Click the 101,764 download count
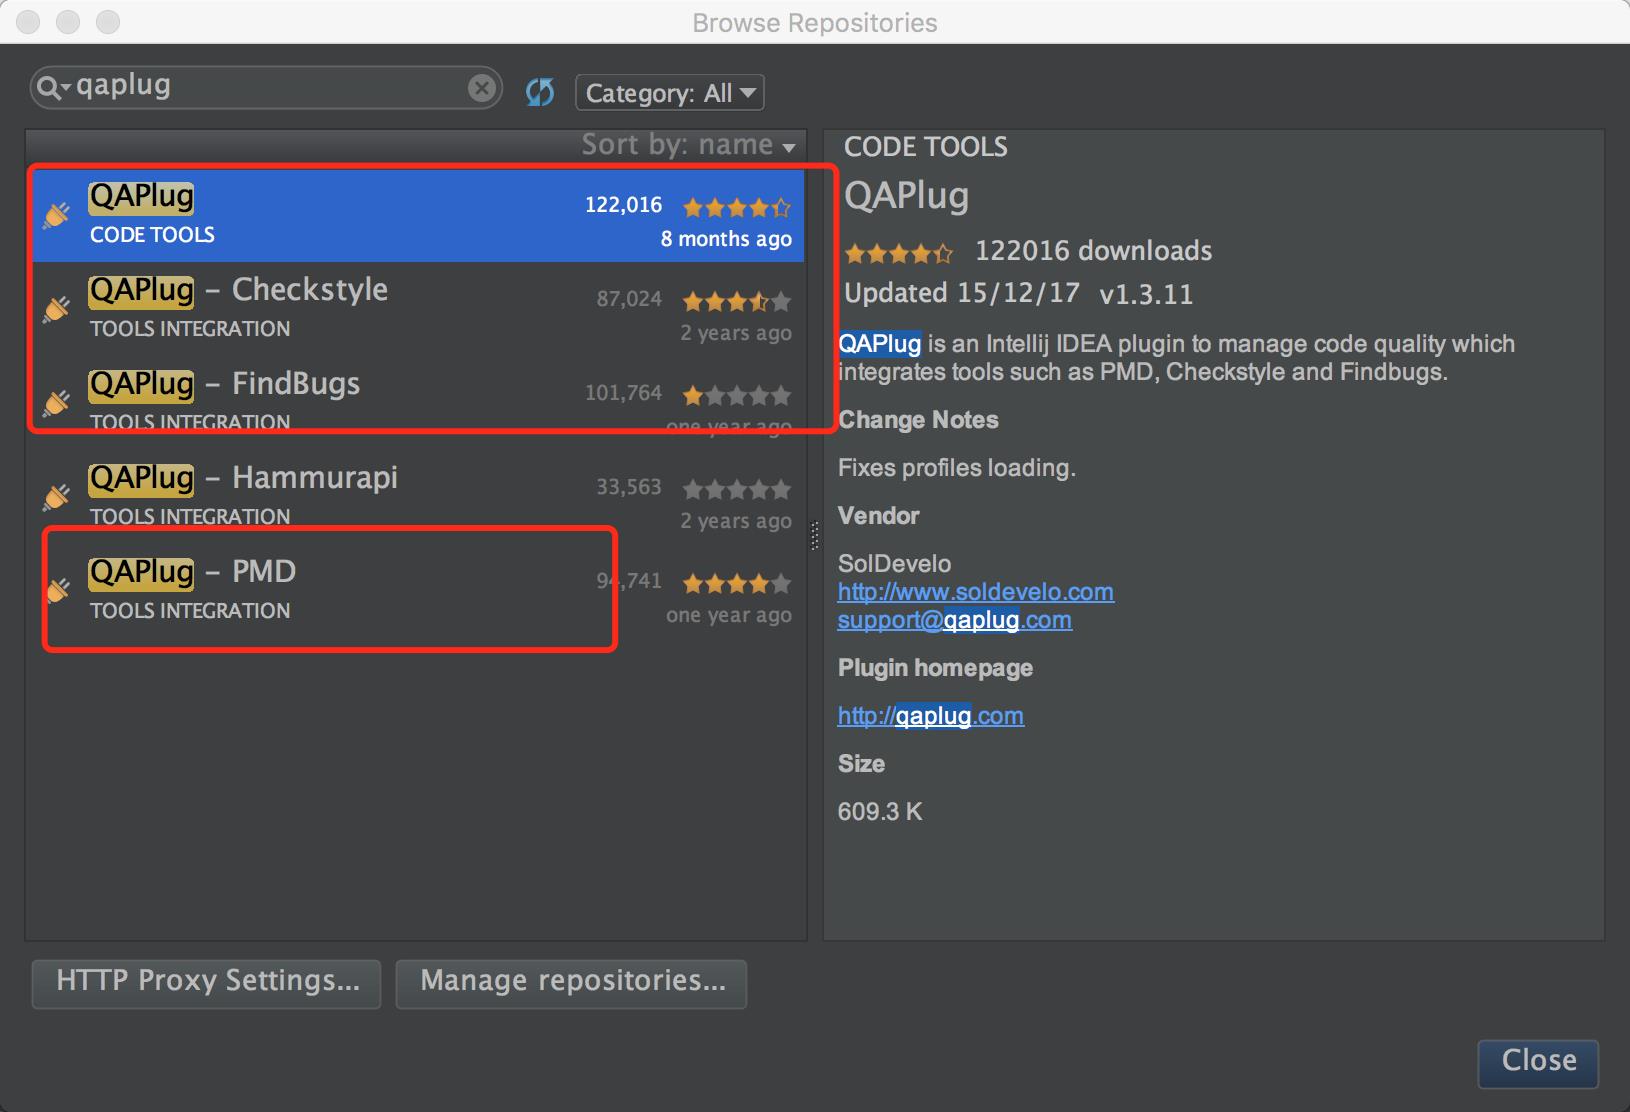This screenshot has height=1112, width=1630. click(x=623, y=393)
